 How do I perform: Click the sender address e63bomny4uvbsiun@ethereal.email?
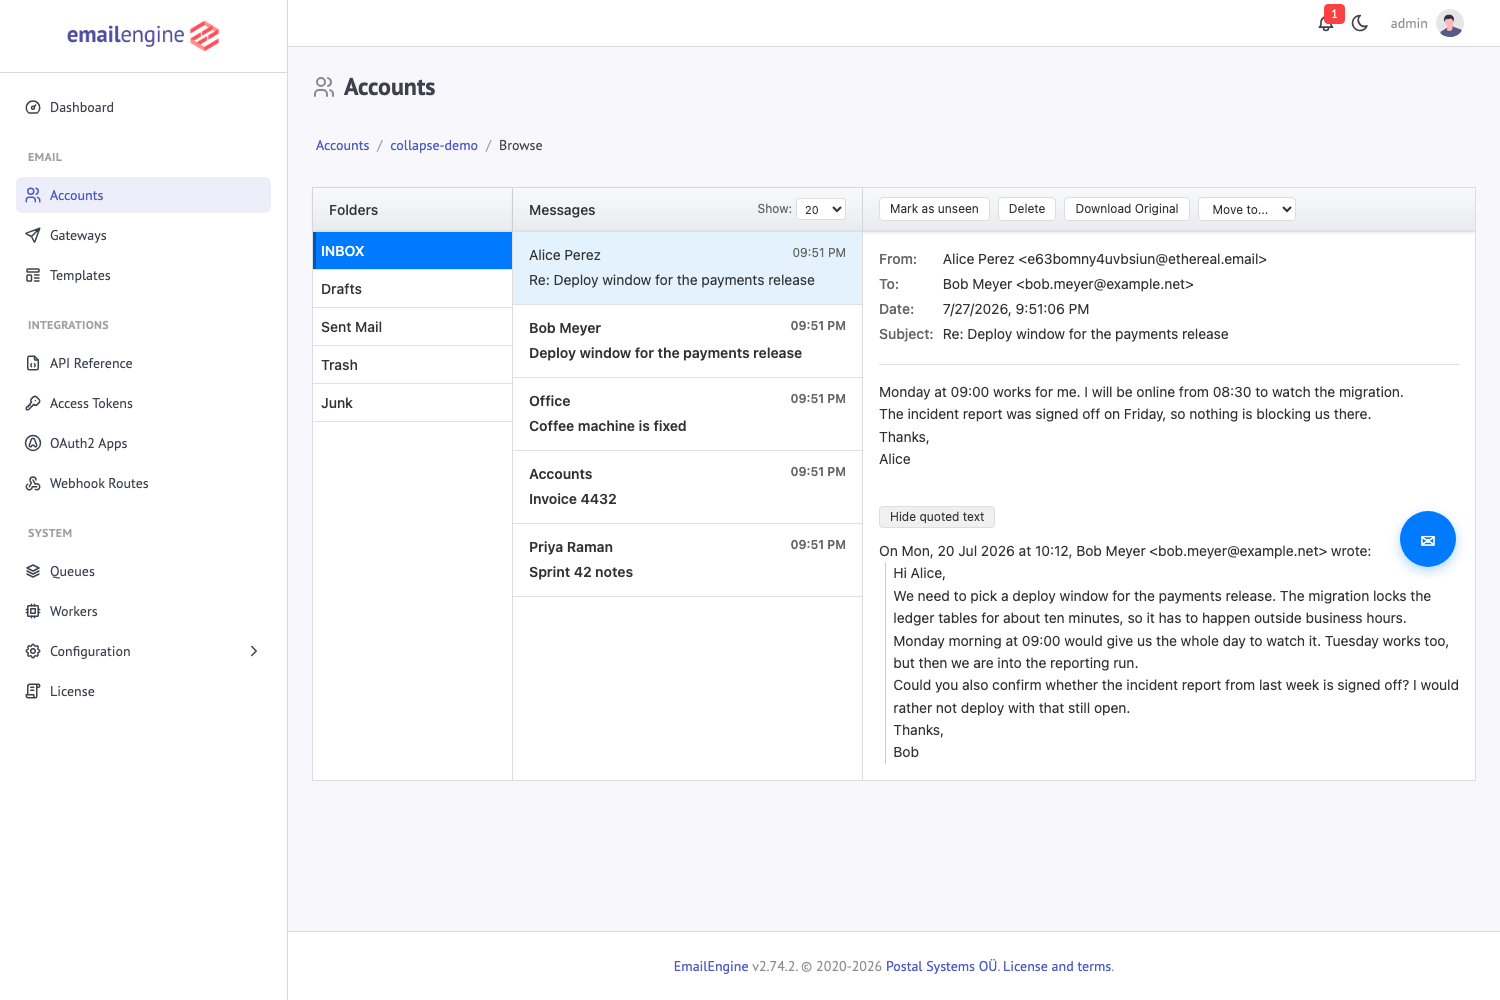[x=1142, y=259]
